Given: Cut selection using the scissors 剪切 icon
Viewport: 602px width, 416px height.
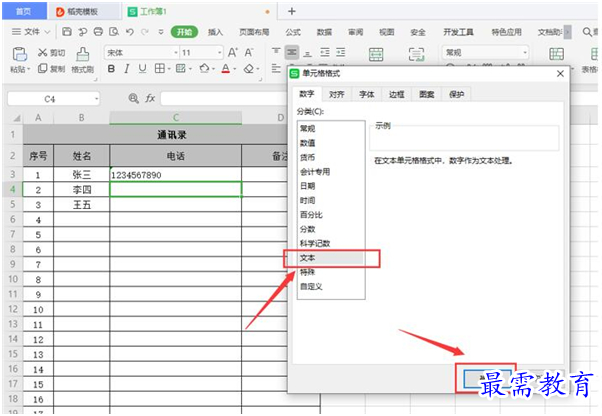Looking at the screenshot, I should [51, 53].
